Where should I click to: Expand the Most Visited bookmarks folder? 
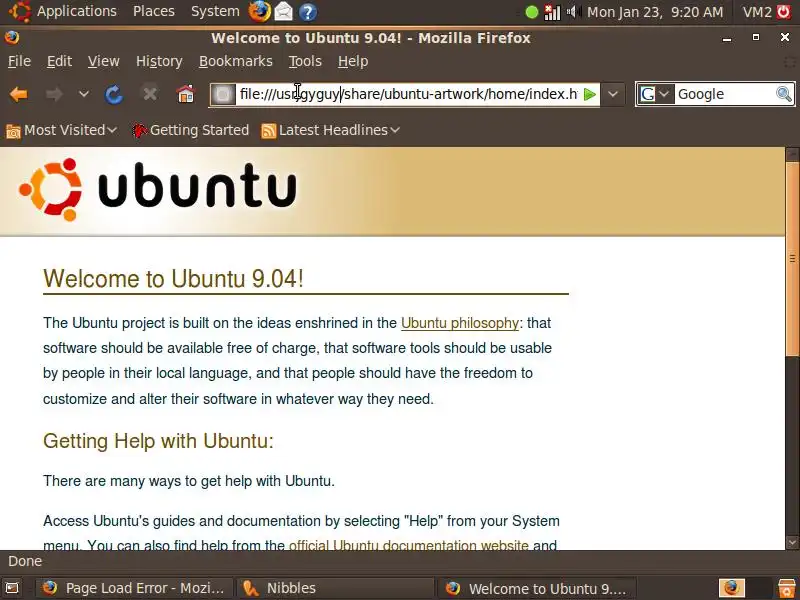(x=61, y=131)
